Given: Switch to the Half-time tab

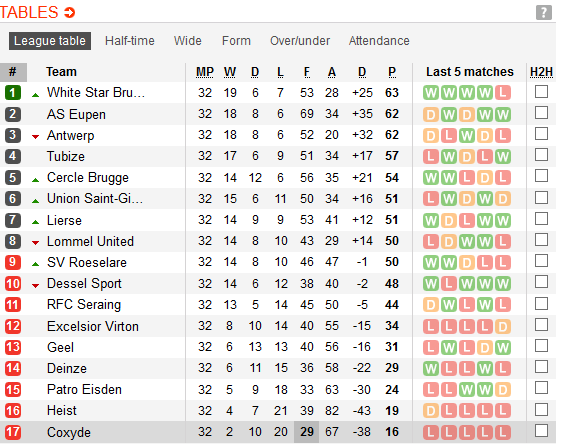Looking at the screenshot, I should pyautogui.click(x=130, y=41).
